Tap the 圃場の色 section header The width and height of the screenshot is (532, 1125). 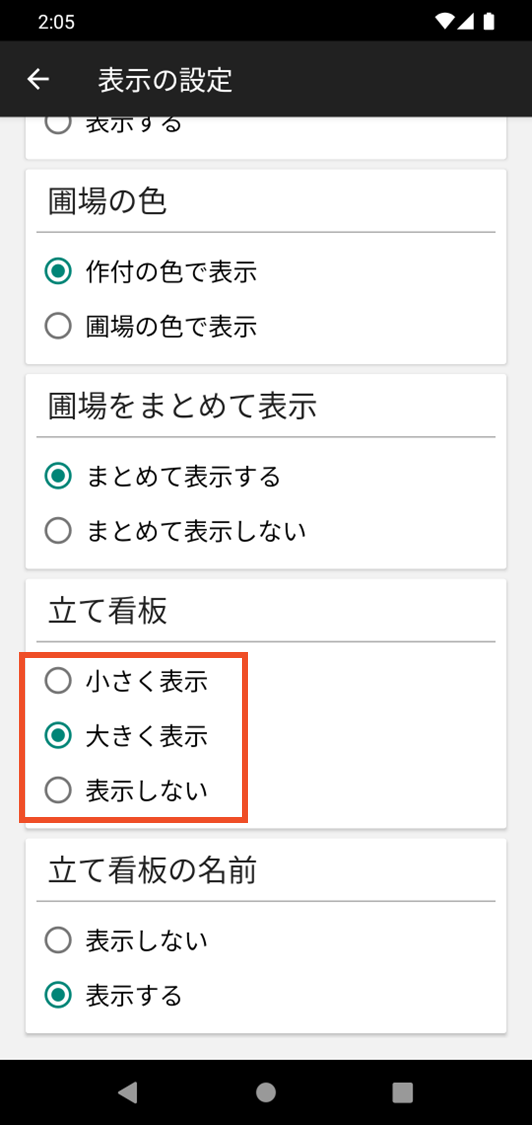click(108, 202)
